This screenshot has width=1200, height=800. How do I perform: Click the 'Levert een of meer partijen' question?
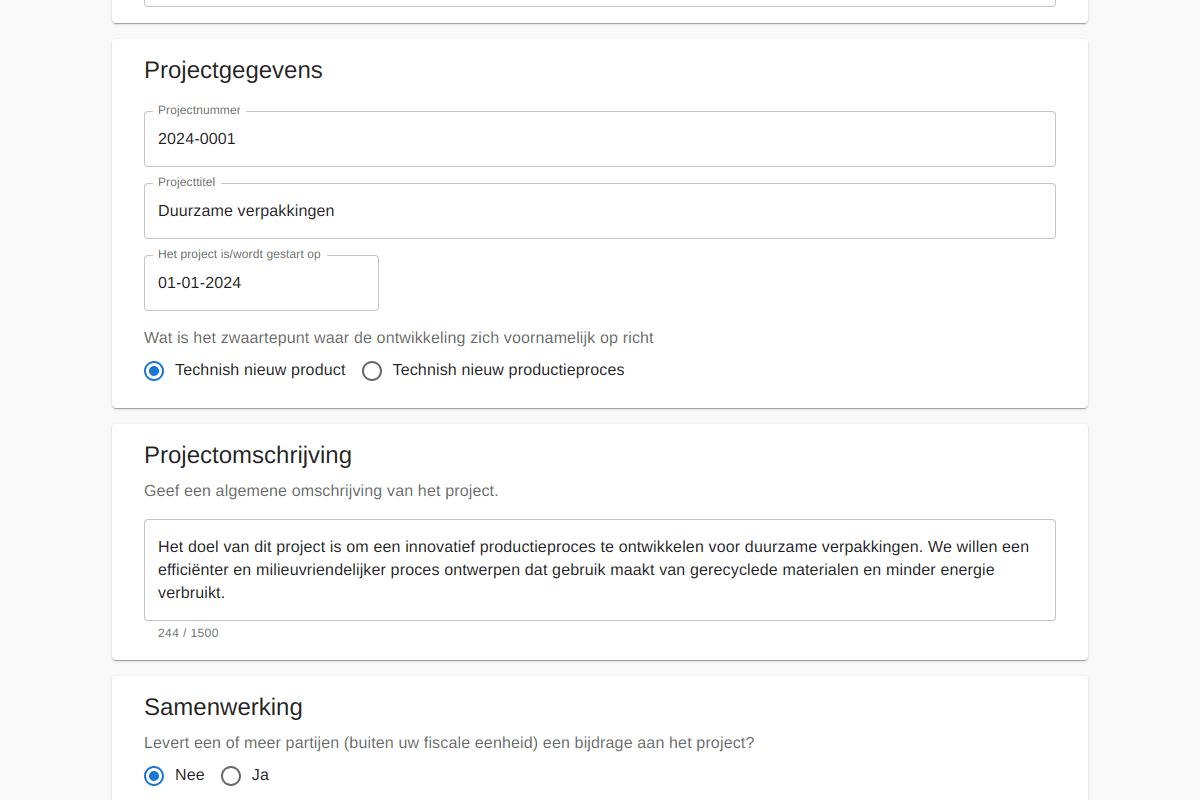click(449, 743)
